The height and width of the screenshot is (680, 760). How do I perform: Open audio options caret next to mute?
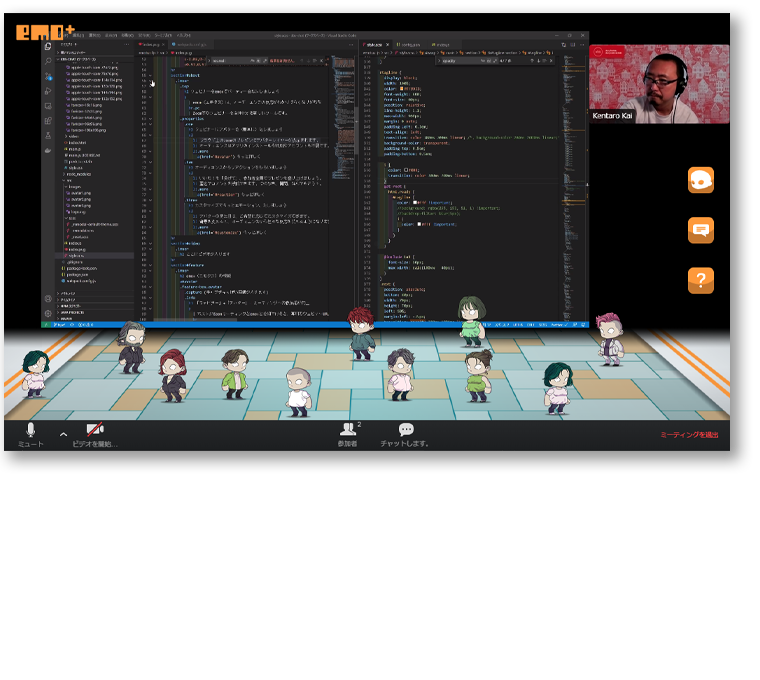tap(63, 434)
